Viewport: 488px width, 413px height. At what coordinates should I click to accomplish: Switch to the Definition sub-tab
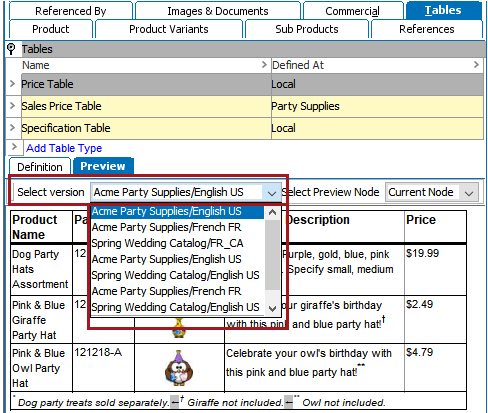(40, 167)
